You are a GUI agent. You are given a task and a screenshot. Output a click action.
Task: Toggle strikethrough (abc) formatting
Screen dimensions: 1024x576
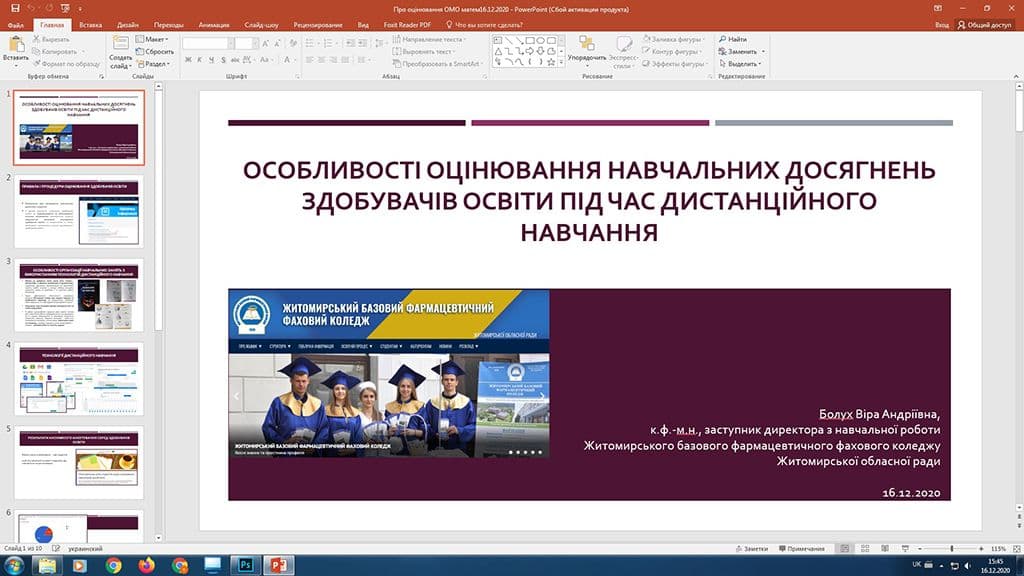point(235,60)
